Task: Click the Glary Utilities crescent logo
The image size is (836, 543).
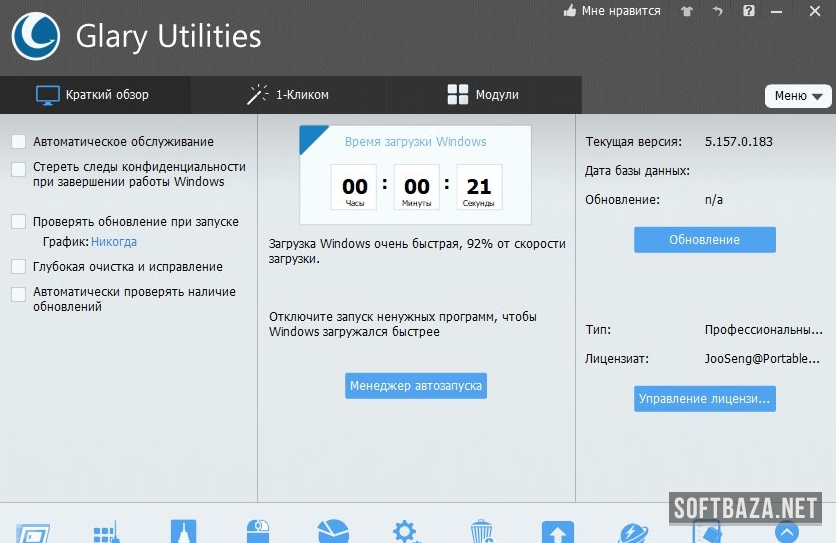Action: click(35, 37)
